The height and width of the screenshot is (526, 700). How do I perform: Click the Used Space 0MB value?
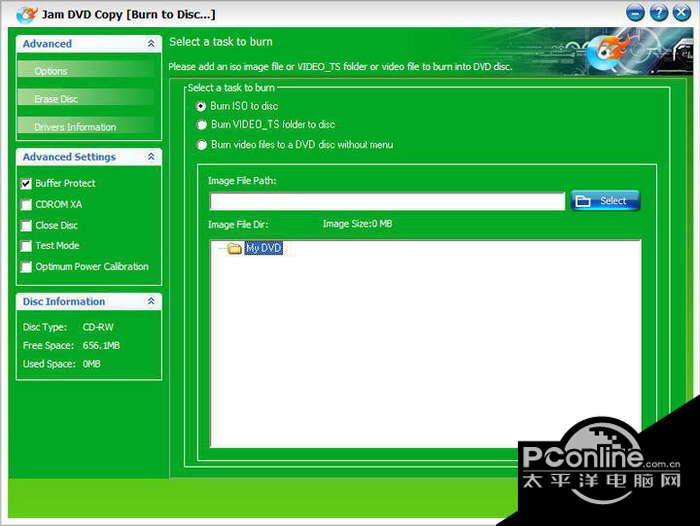(x=92, y=364)
